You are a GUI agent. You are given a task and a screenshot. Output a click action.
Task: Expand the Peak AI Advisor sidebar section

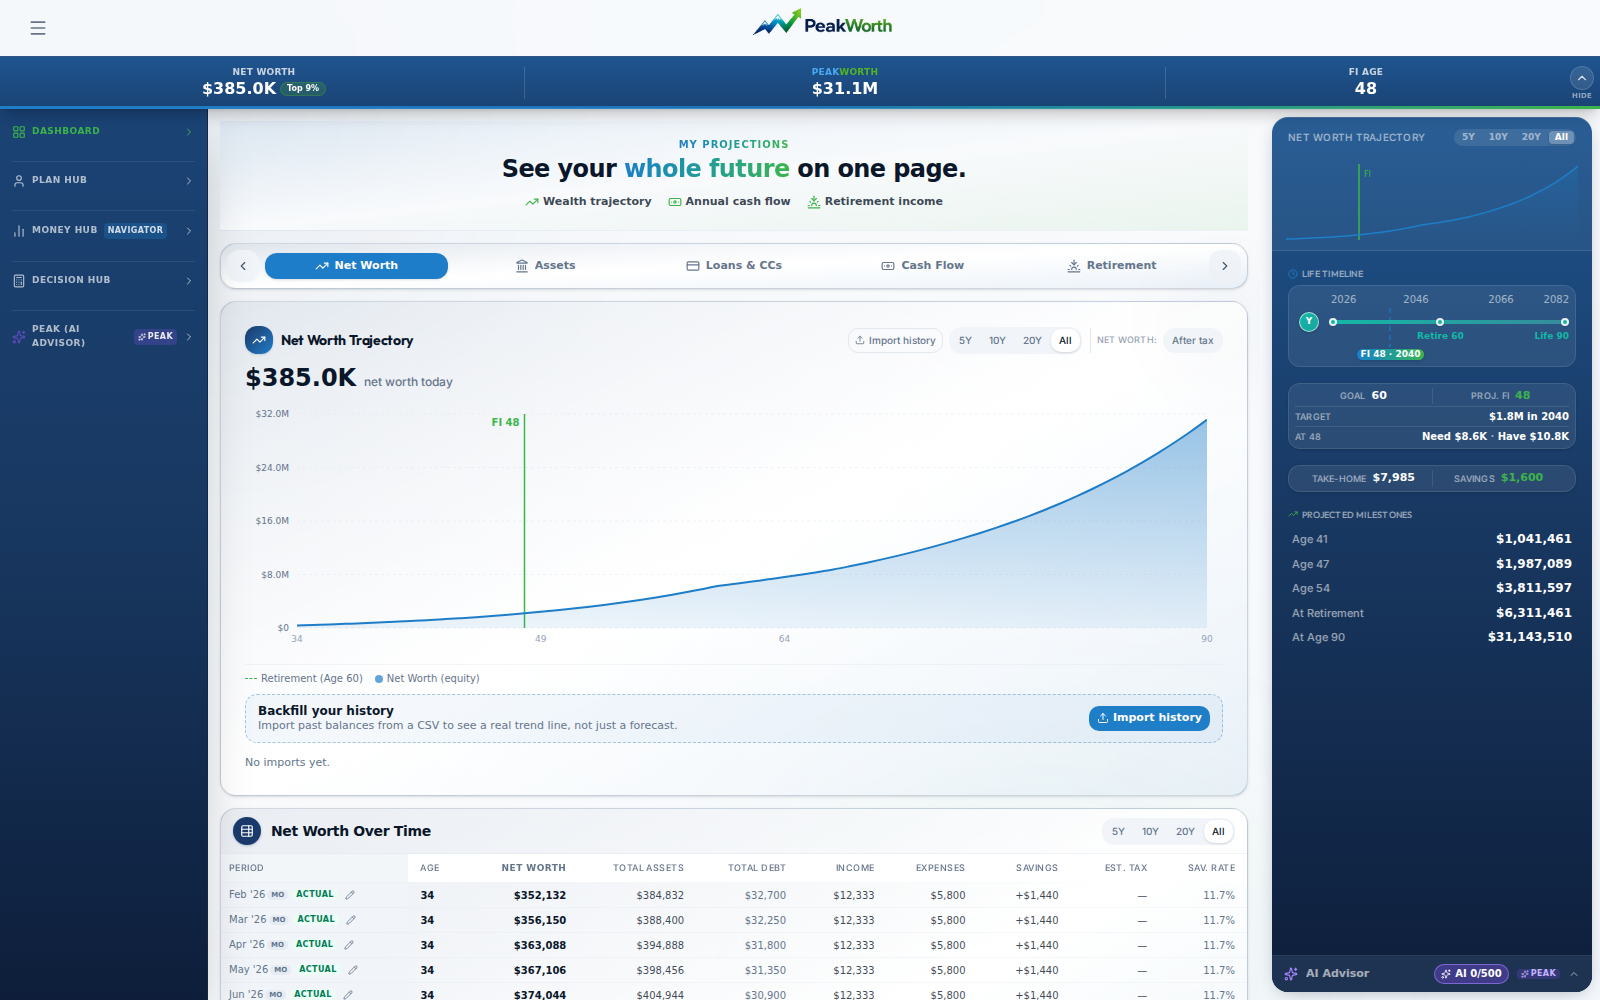(x=188, y=337)
